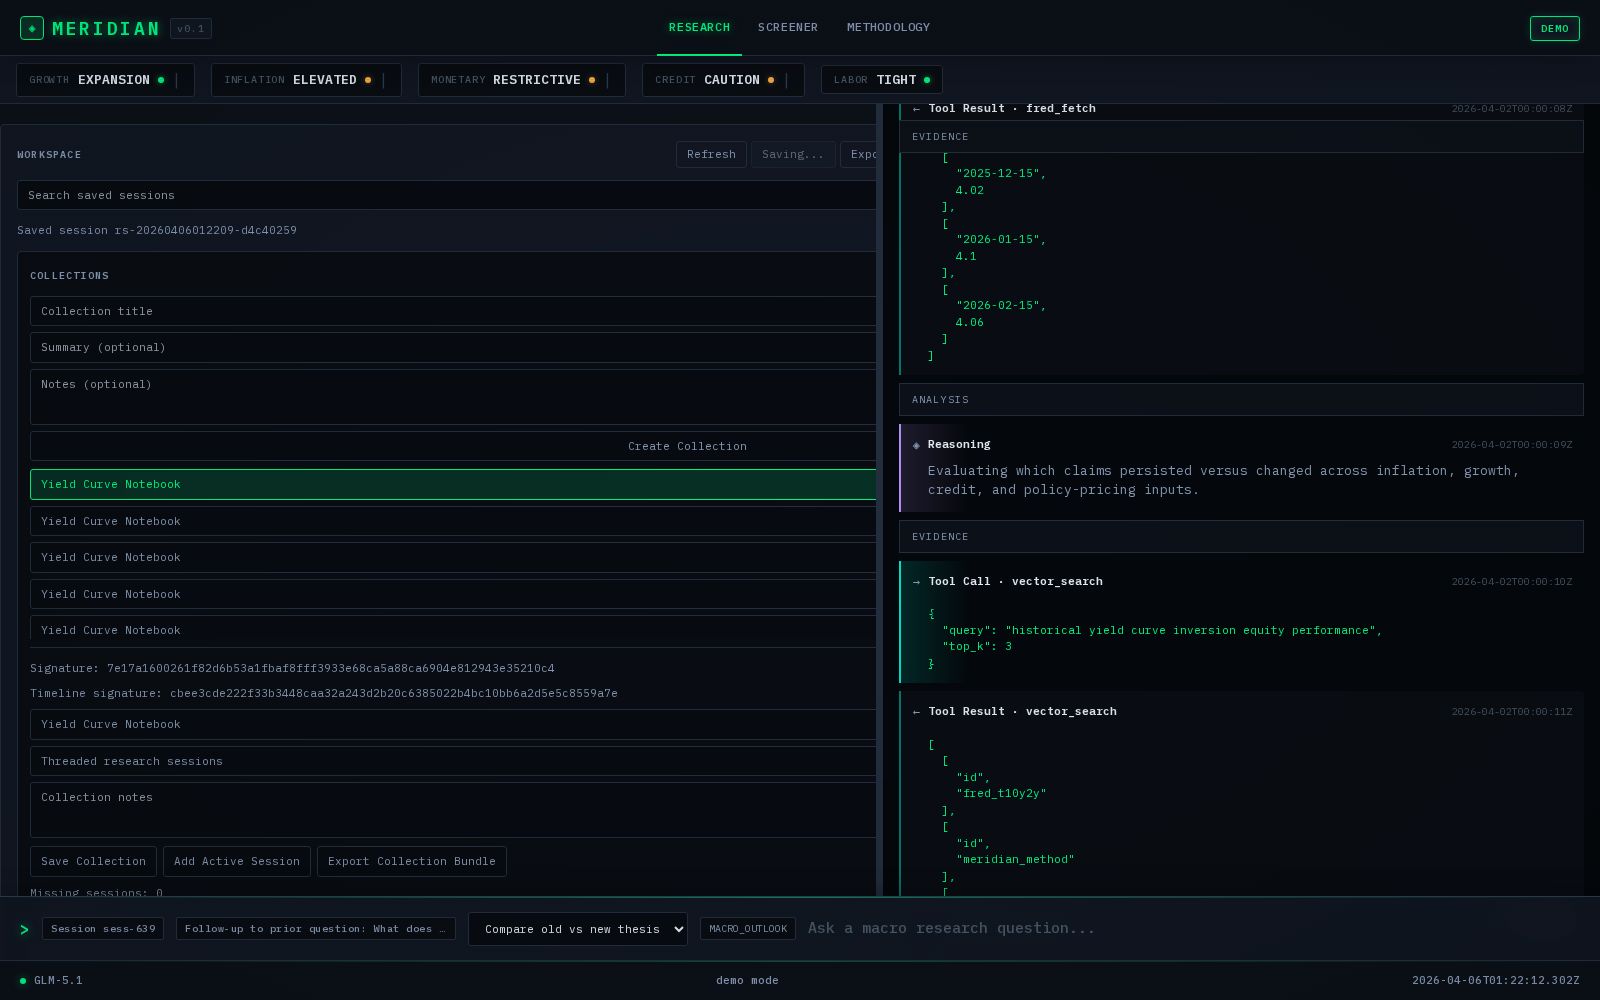Click the demo mode status text
The height and width of the screenshot is (1000, 1600).
point(747,981)
